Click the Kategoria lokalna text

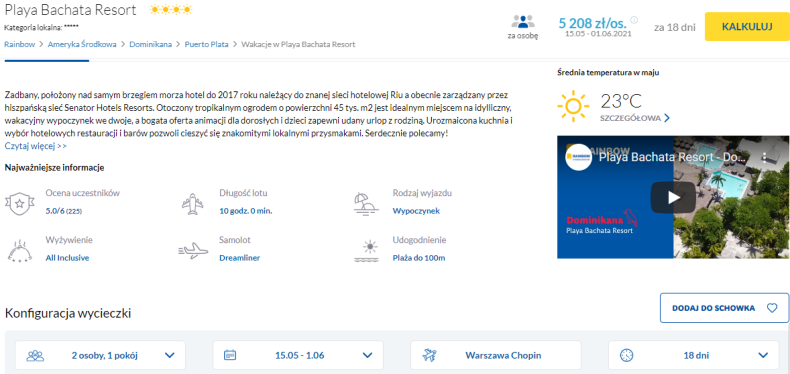(x=41, y=27)
